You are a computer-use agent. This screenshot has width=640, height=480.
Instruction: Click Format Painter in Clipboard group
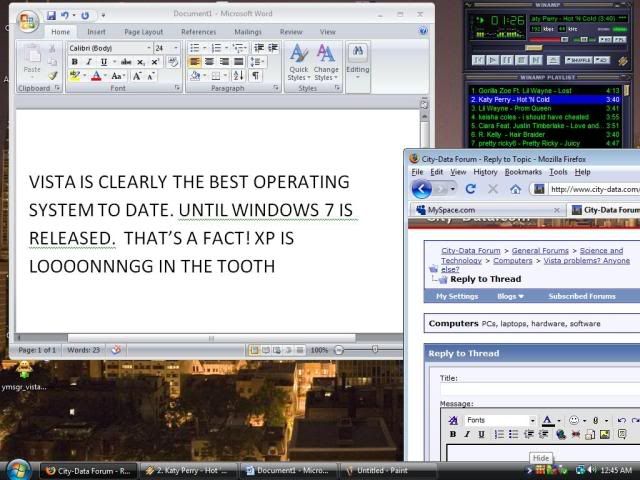pos(53,76)
